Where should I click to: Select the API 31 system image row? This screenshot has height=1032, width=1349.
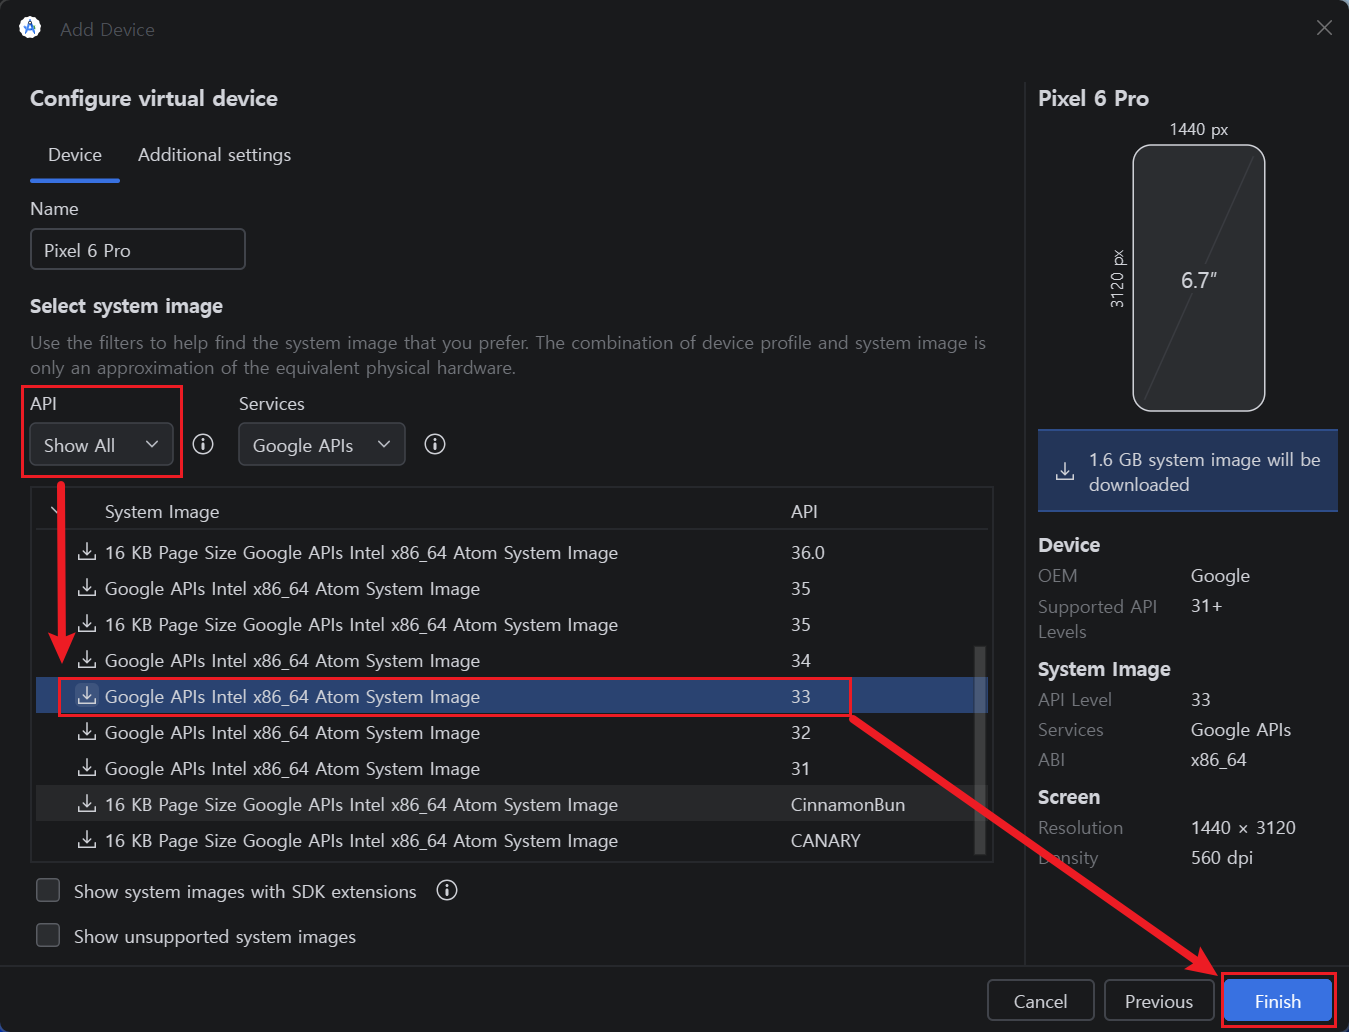pyautogui.click(x=512, y=768)
